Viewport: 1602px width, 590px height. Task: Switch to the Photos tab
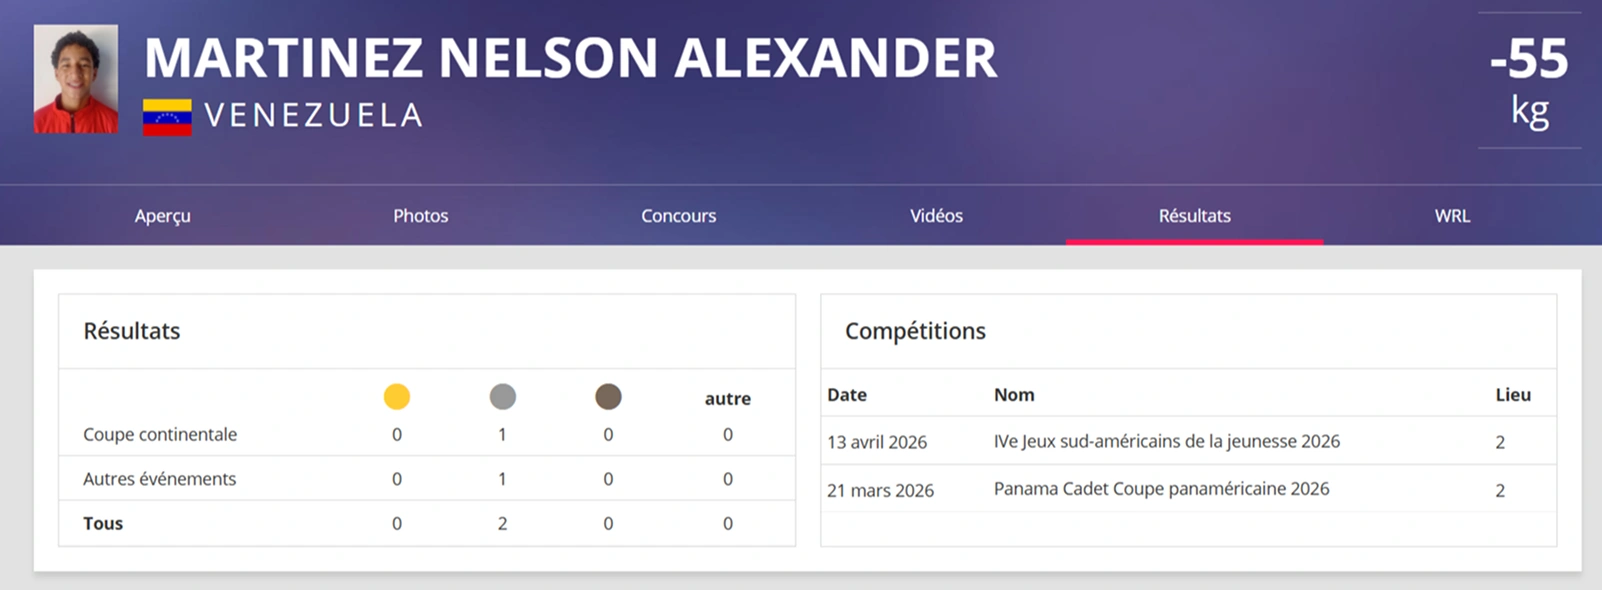click(421, 216)
